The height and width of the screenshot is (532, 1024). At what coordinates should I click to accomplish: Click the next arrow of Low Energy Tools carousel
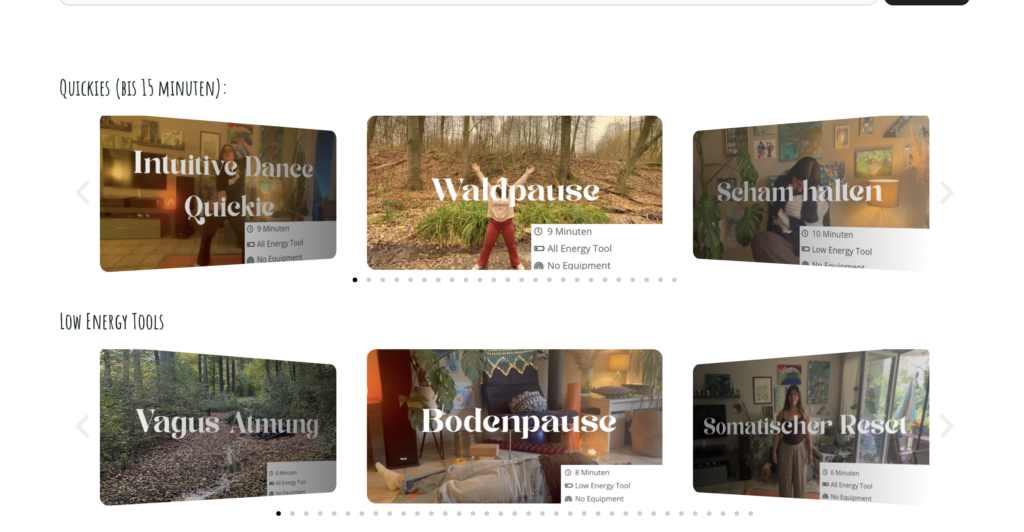point(946,426)
